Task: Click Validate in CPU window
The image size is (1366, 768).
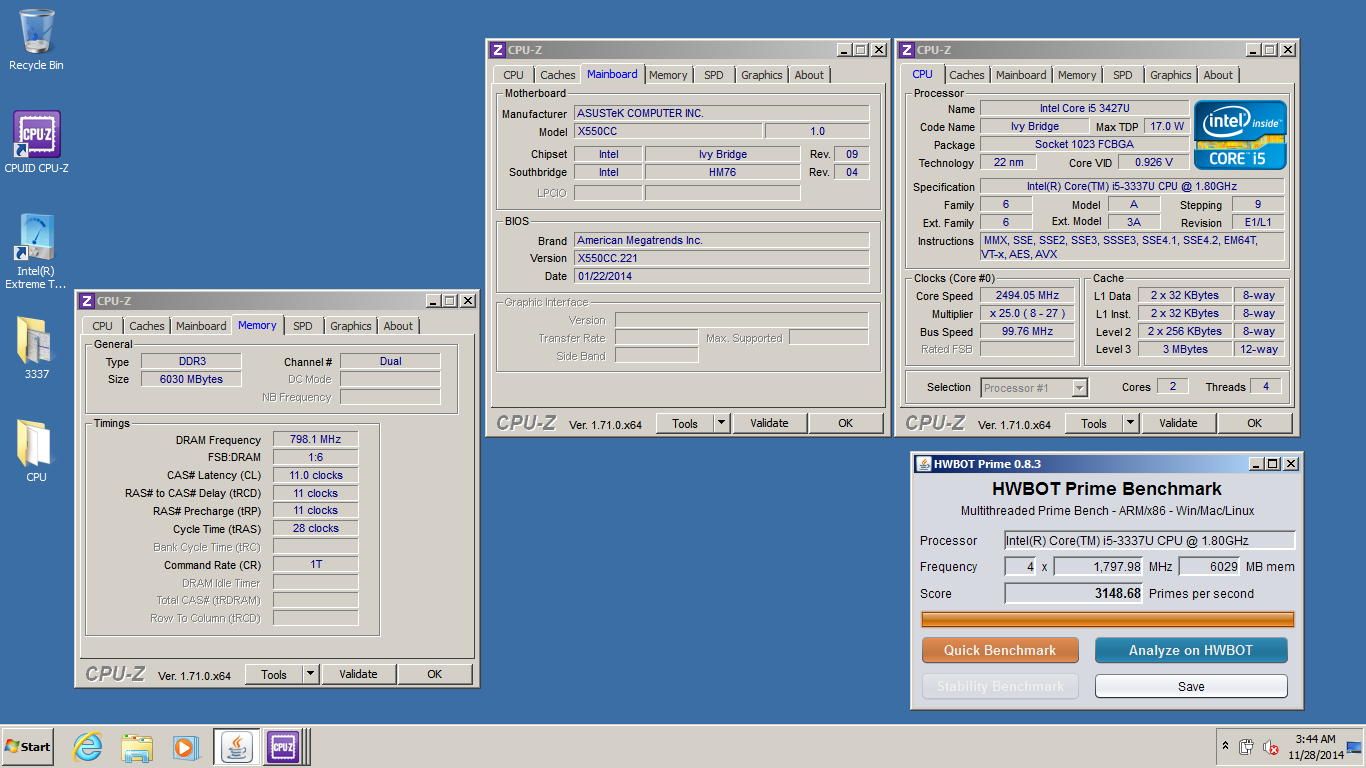Action: (1178, 424)
